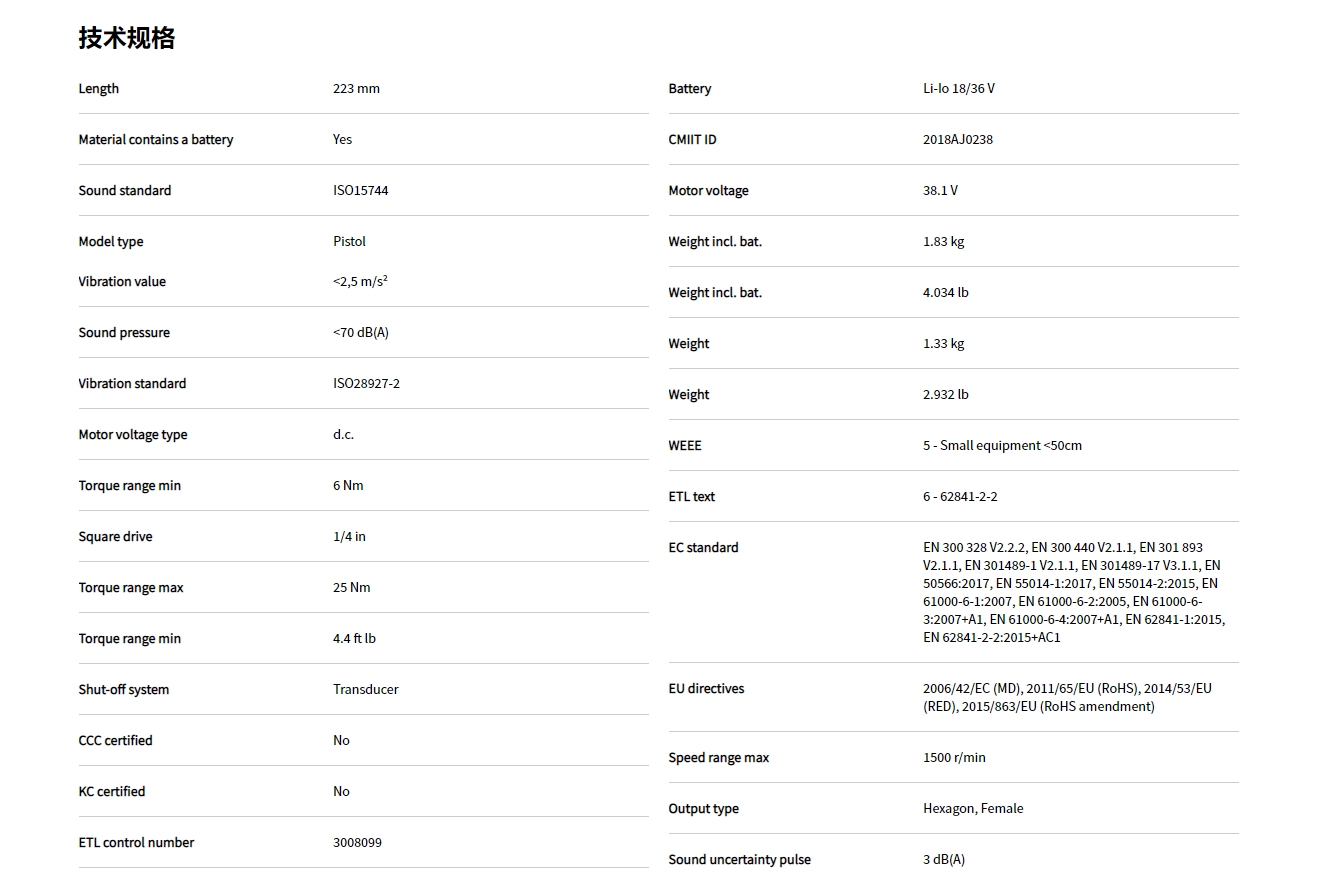The height and width of the screenshot is (878, 1318).
Task: Click the ETL control number 3008099
Action: [x=357, y=843]
